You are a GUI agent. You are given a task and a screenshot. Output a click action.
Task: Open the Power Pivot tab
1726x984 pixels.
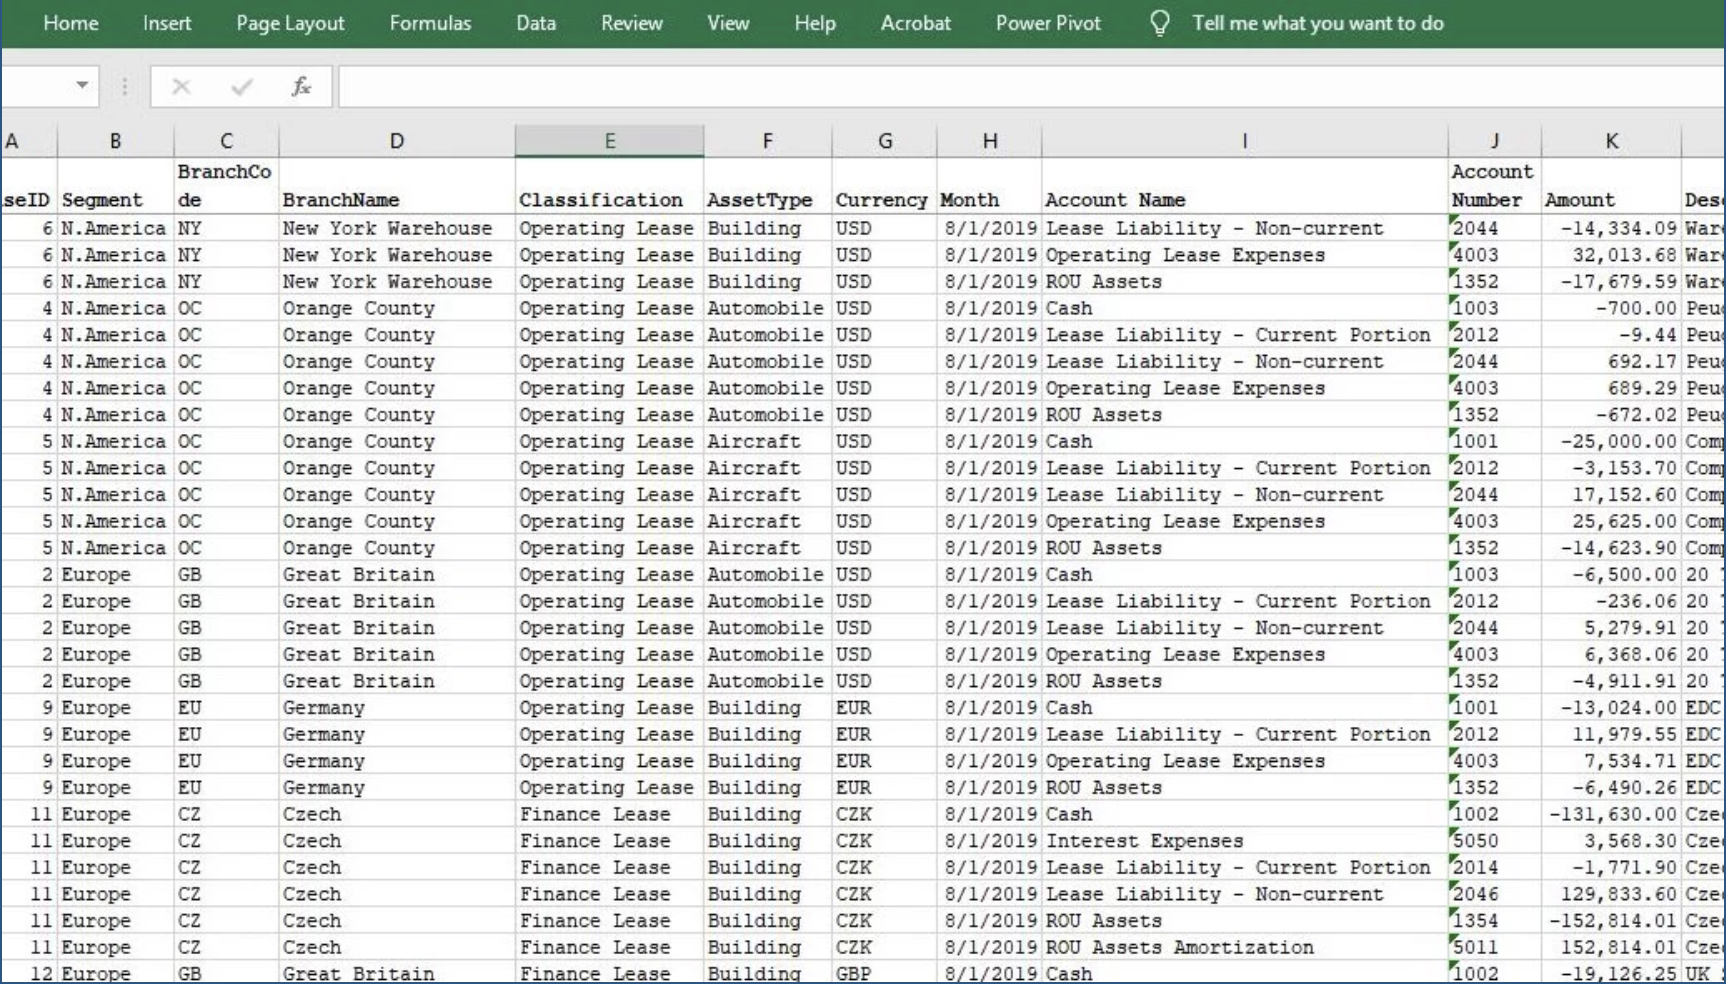[1048, 23]
